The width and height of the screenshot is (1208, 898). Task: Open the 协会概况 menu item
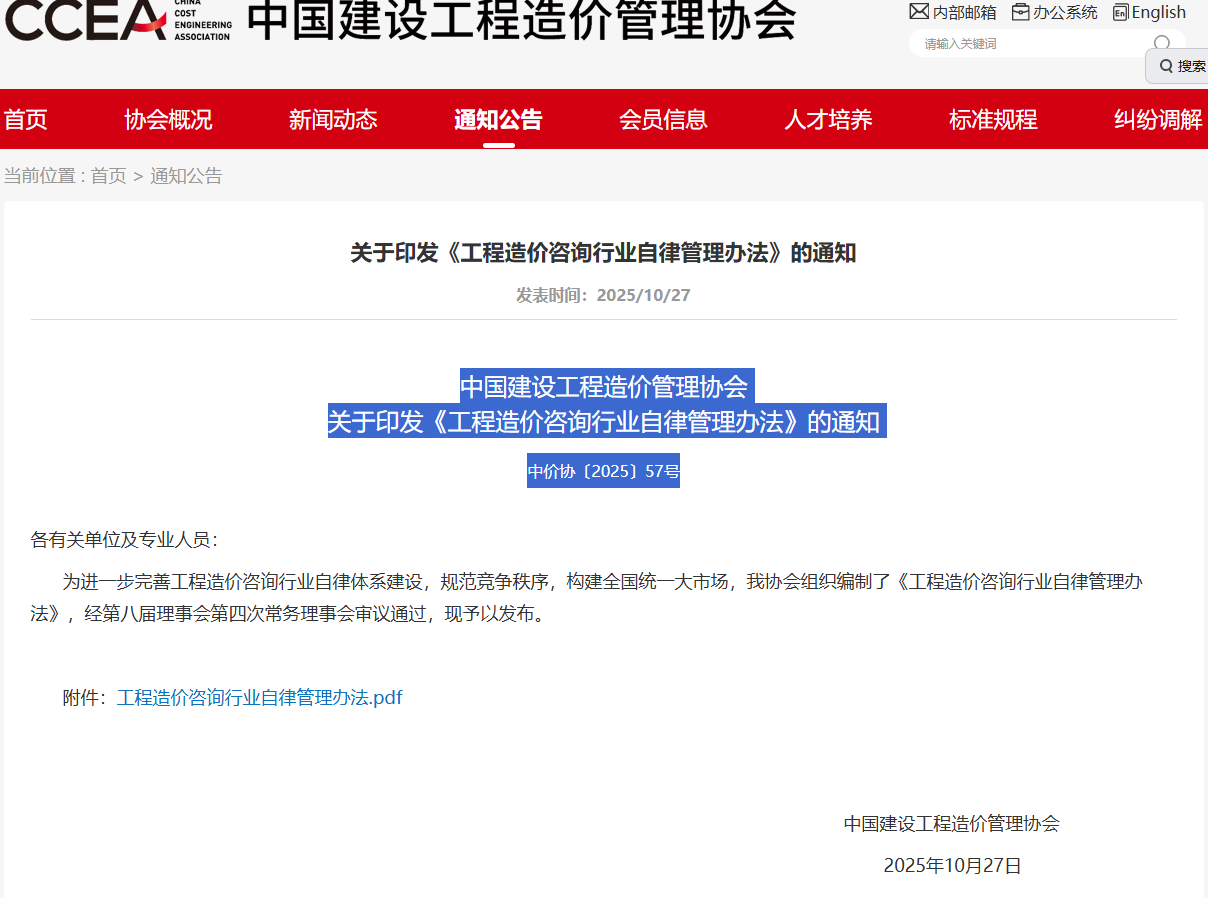[167, 119]
